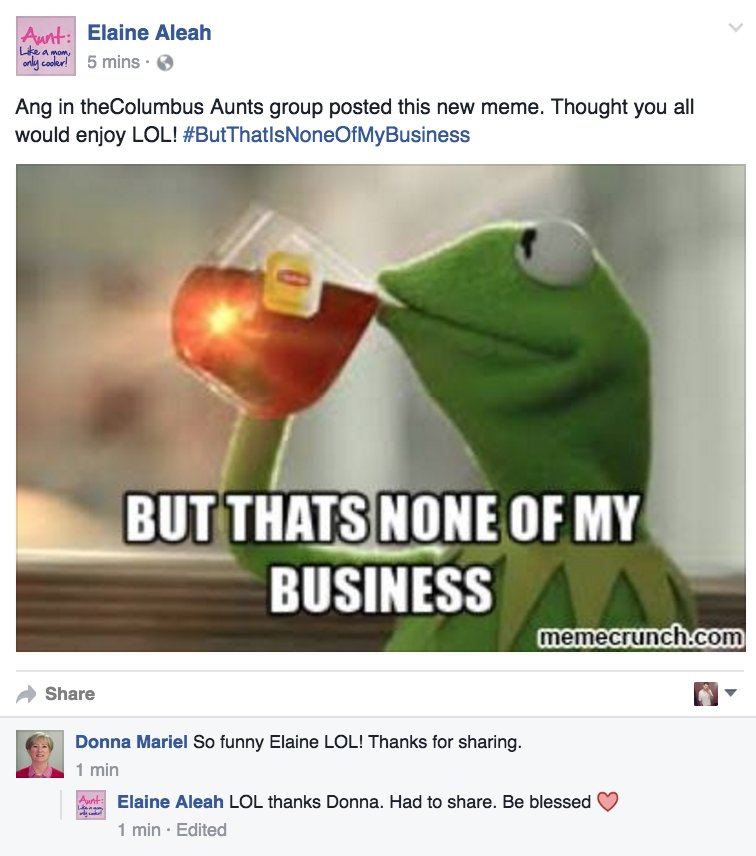Screen dimensions: 756x856
Task: Open the 1 min timestamp on Donna's comment
Action: 97,770
